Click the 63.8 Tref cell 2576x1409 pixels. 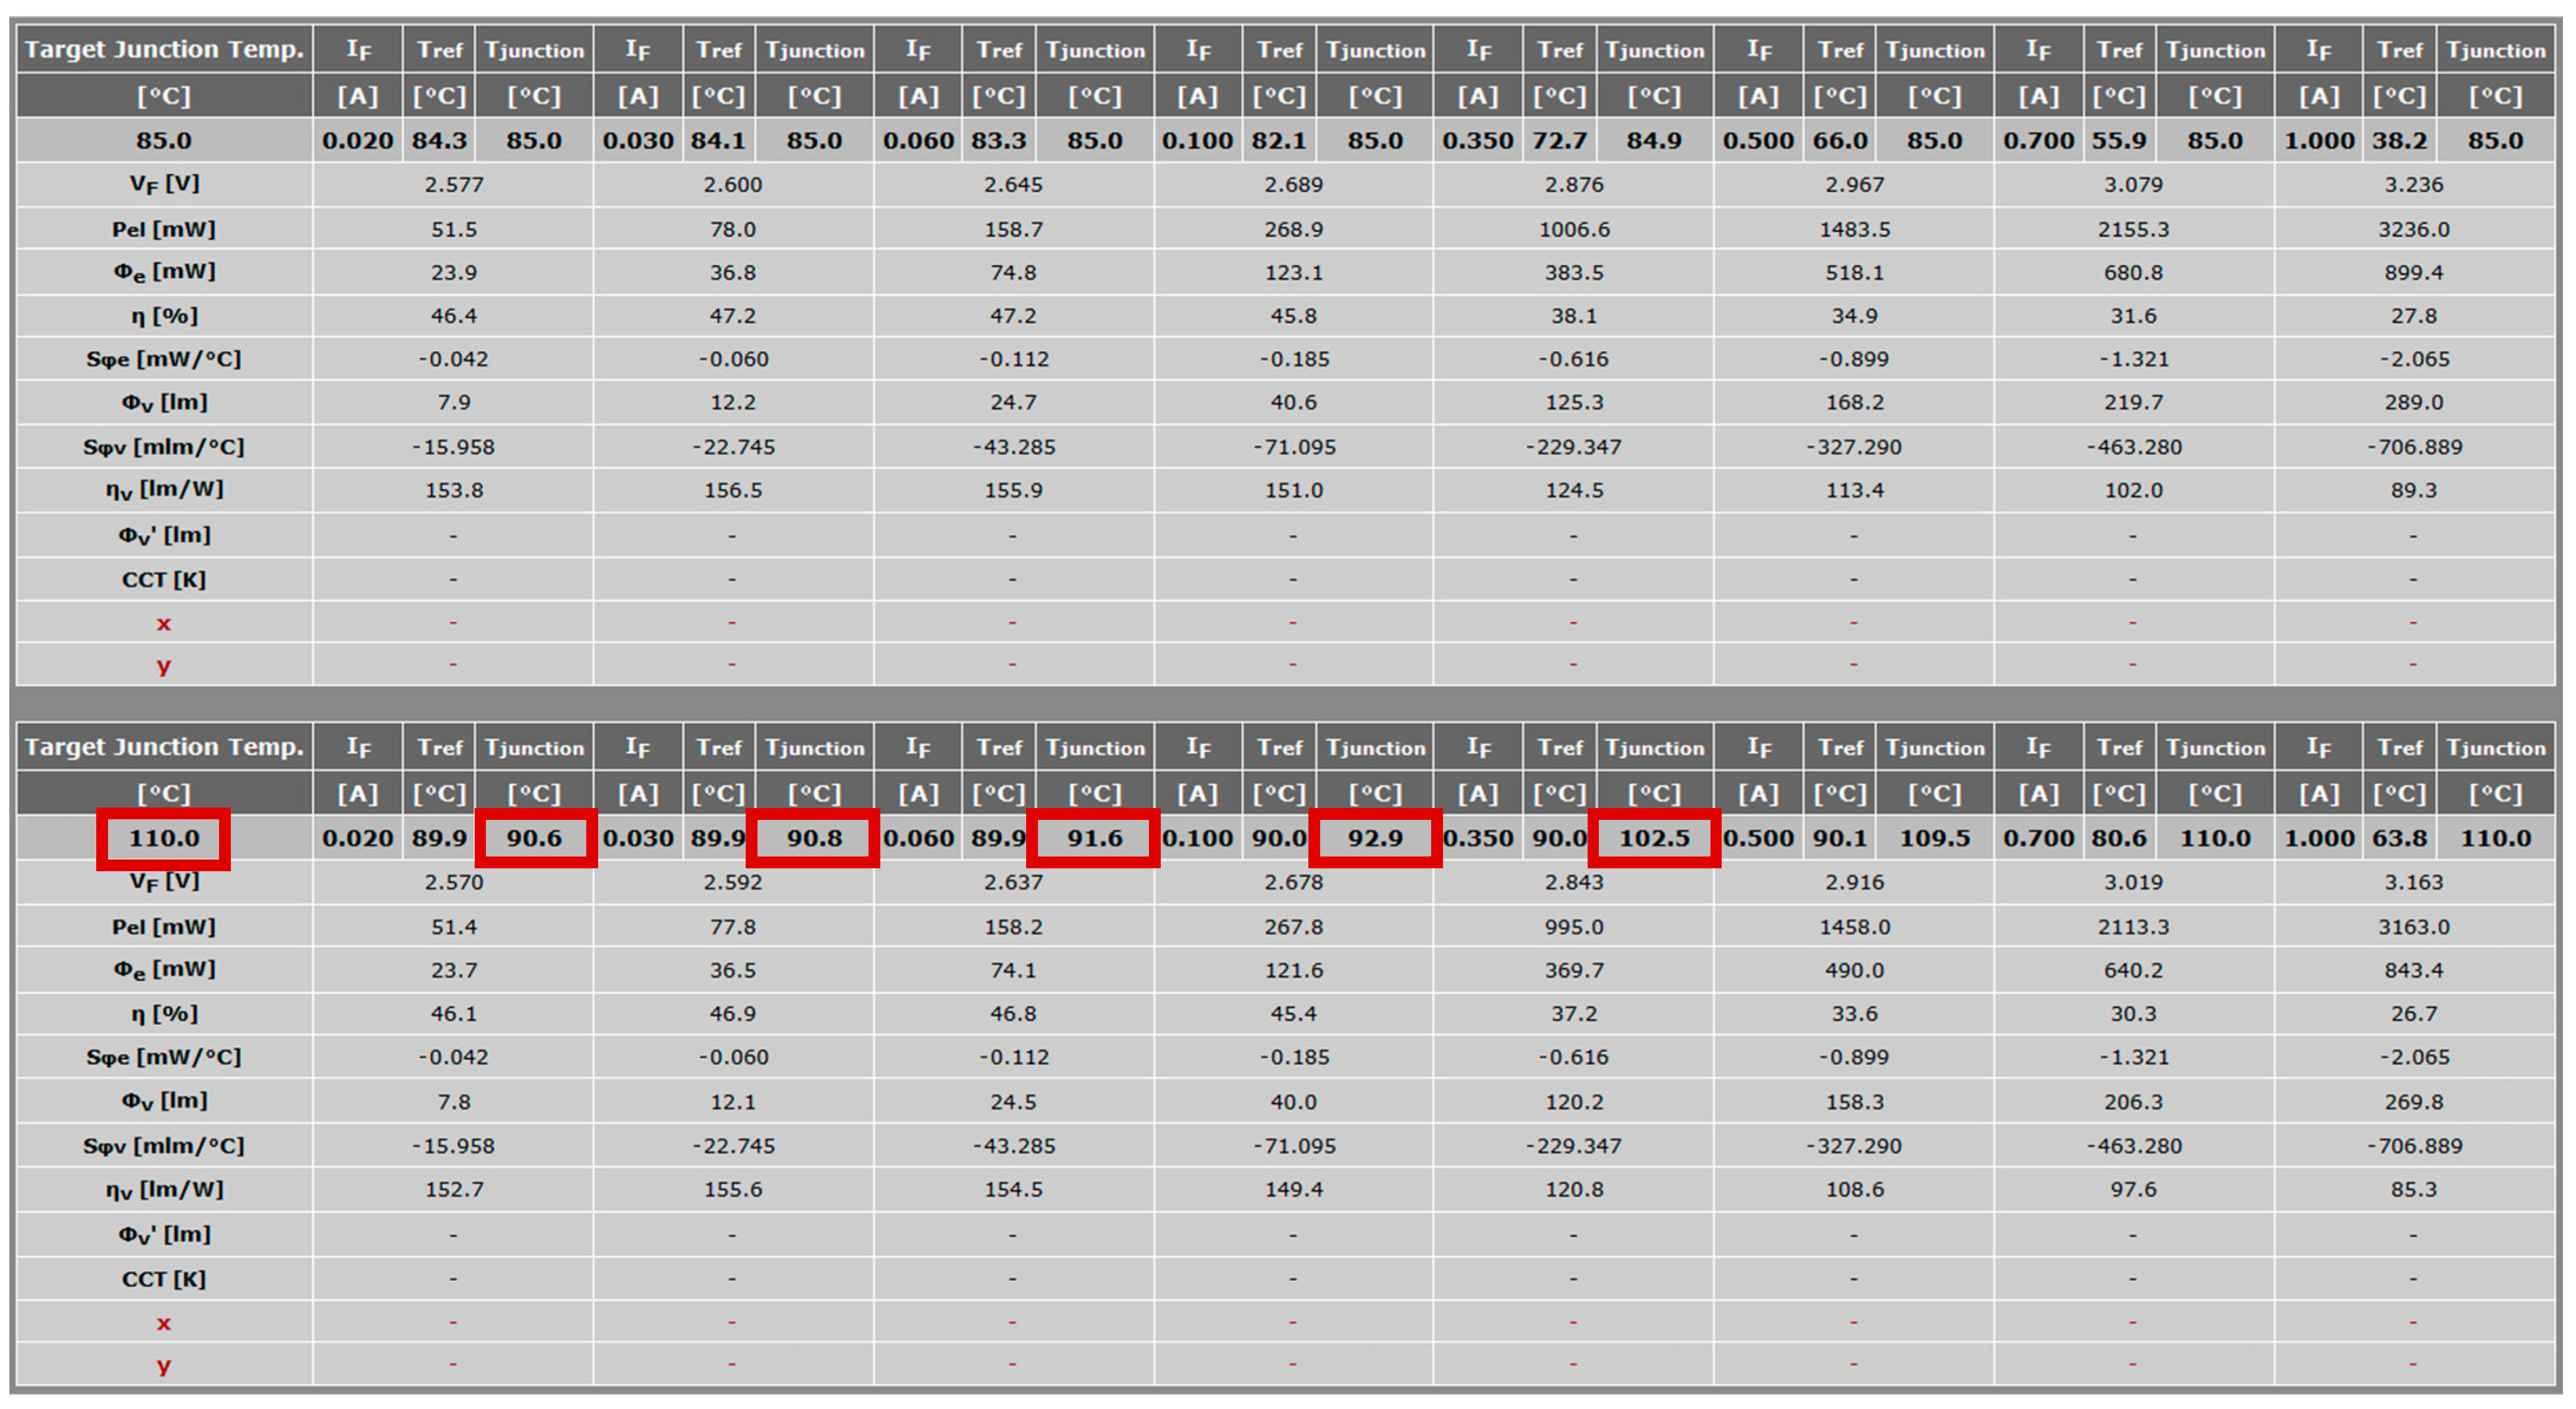(x=2399, y=838)
